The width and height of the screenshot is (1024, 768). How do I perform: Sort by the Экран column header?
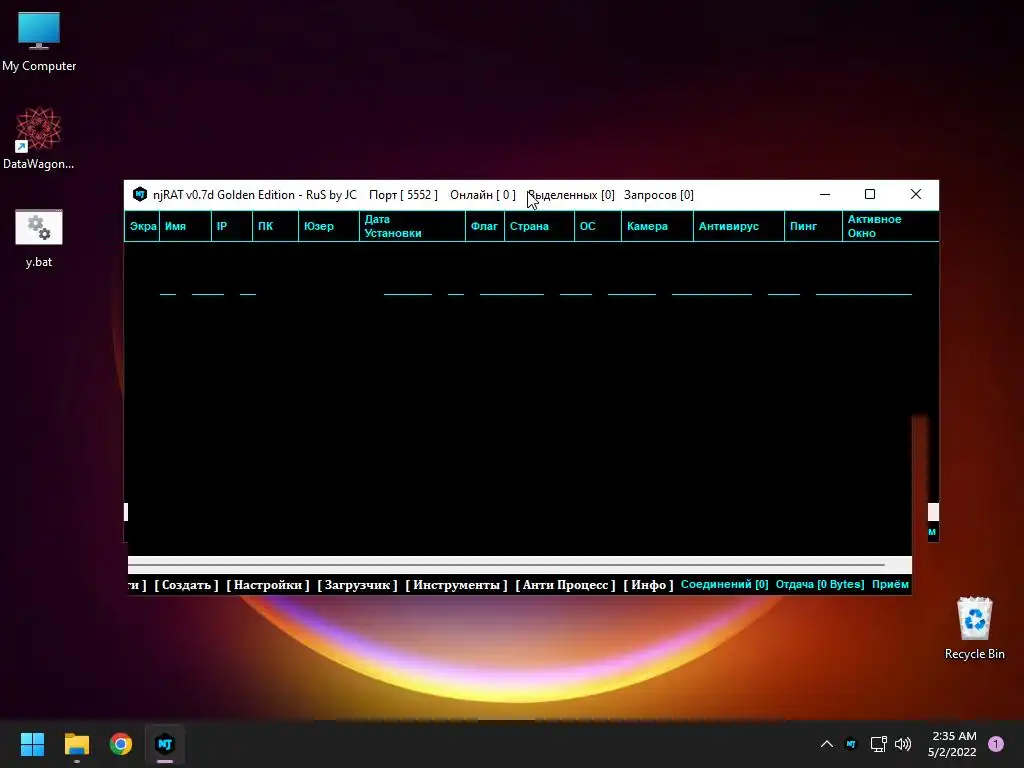tap(142, 226)
